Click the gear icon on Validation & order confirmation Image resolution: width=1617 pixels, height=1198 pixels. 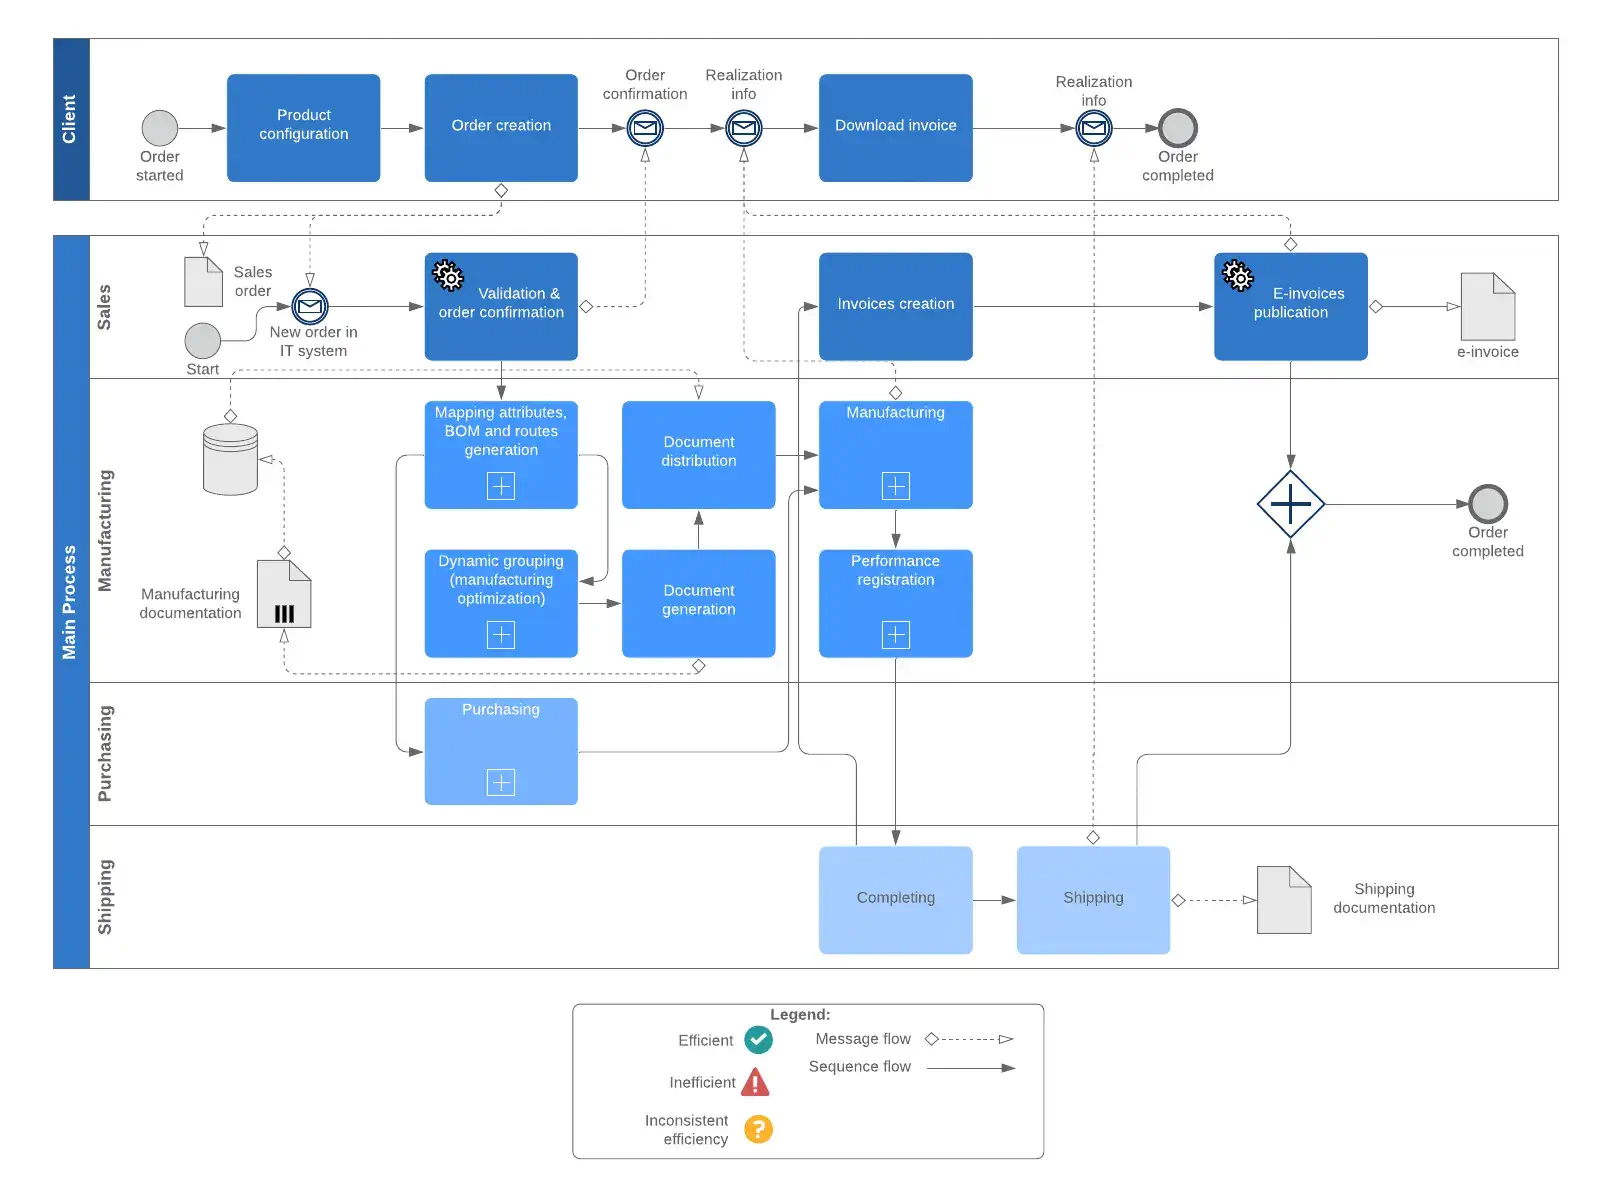pyautogui.click(x=447, y=275)
